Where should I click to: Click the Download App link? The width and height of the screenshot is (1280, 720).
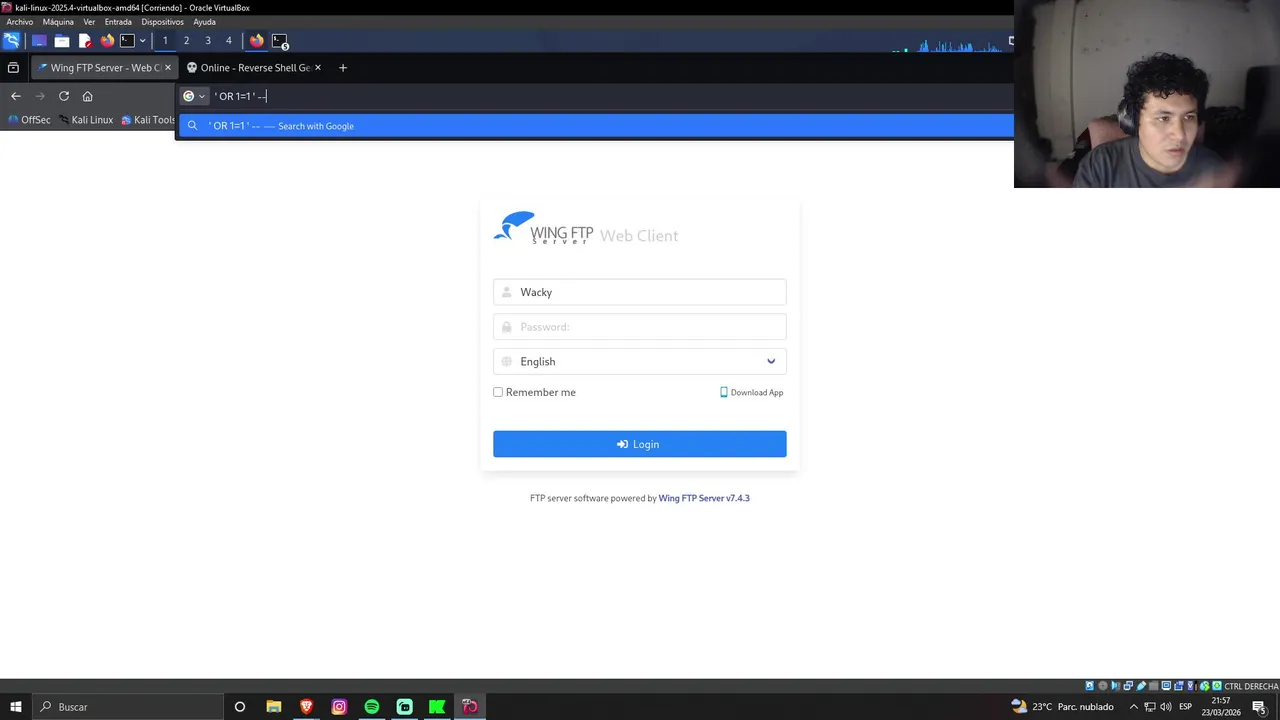[752, 392]
